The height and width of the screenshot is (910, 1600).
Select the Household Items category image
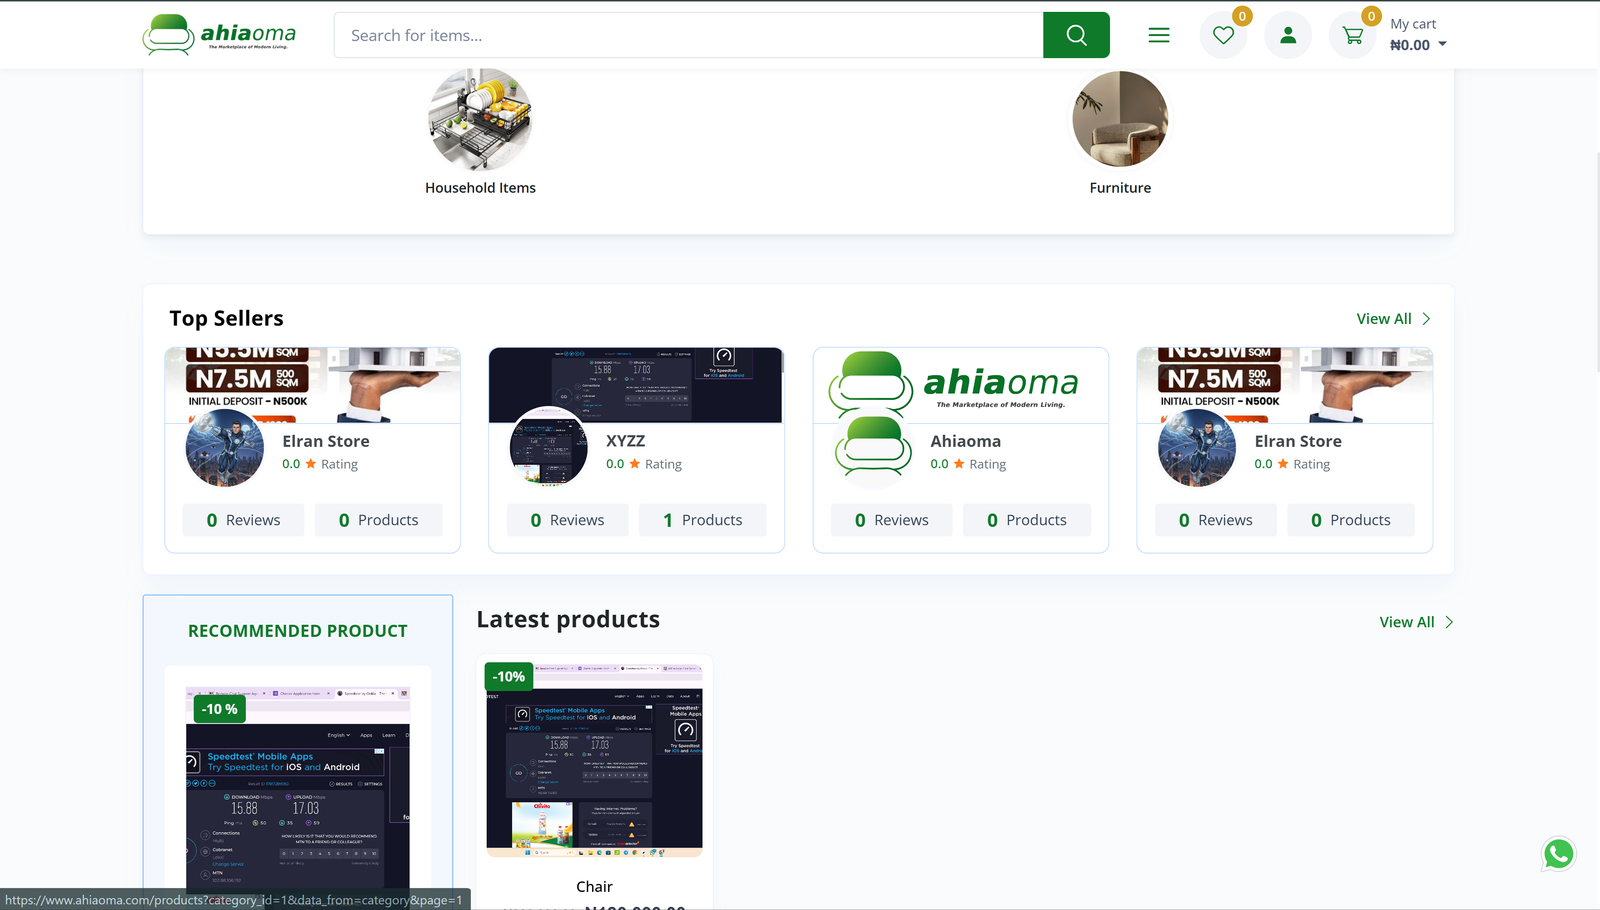(x=480, y=119)
